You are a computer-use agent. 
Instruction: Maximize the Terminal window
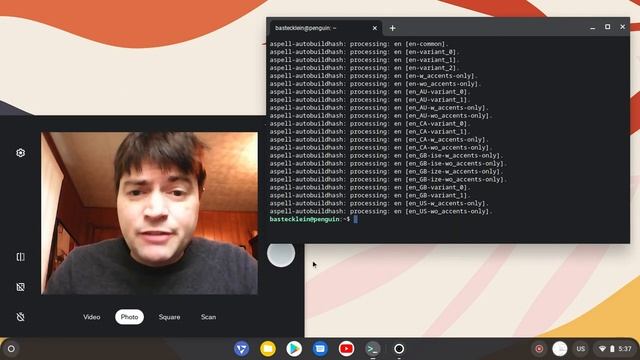[607, 27]
